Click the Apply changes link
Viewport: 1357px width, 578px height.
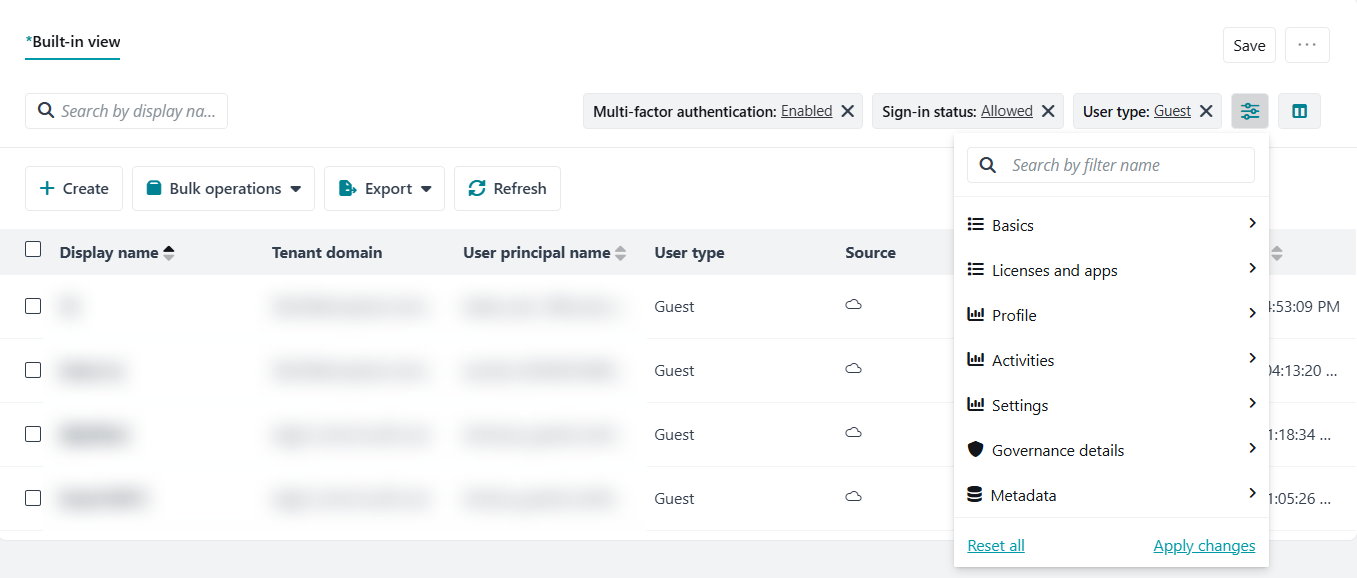[1204, 546]
